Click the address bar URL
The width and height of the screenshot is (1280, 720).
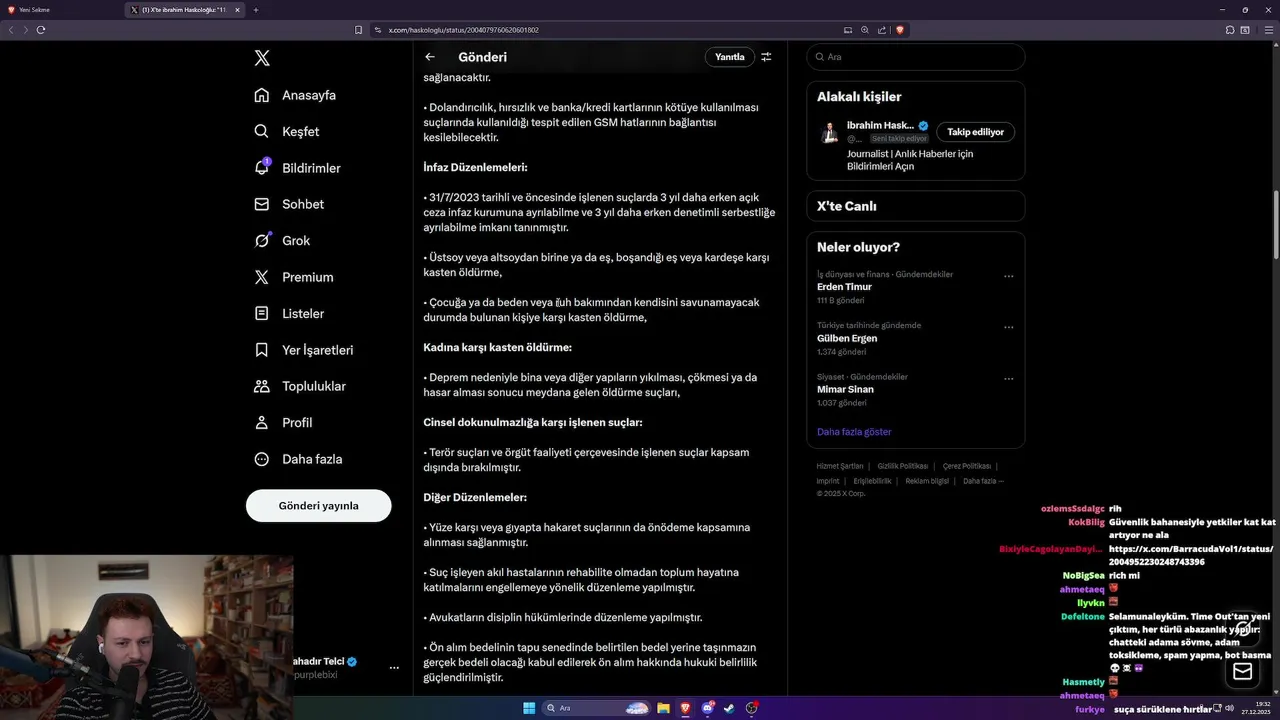pyautogui.click(x=464, y=30)
